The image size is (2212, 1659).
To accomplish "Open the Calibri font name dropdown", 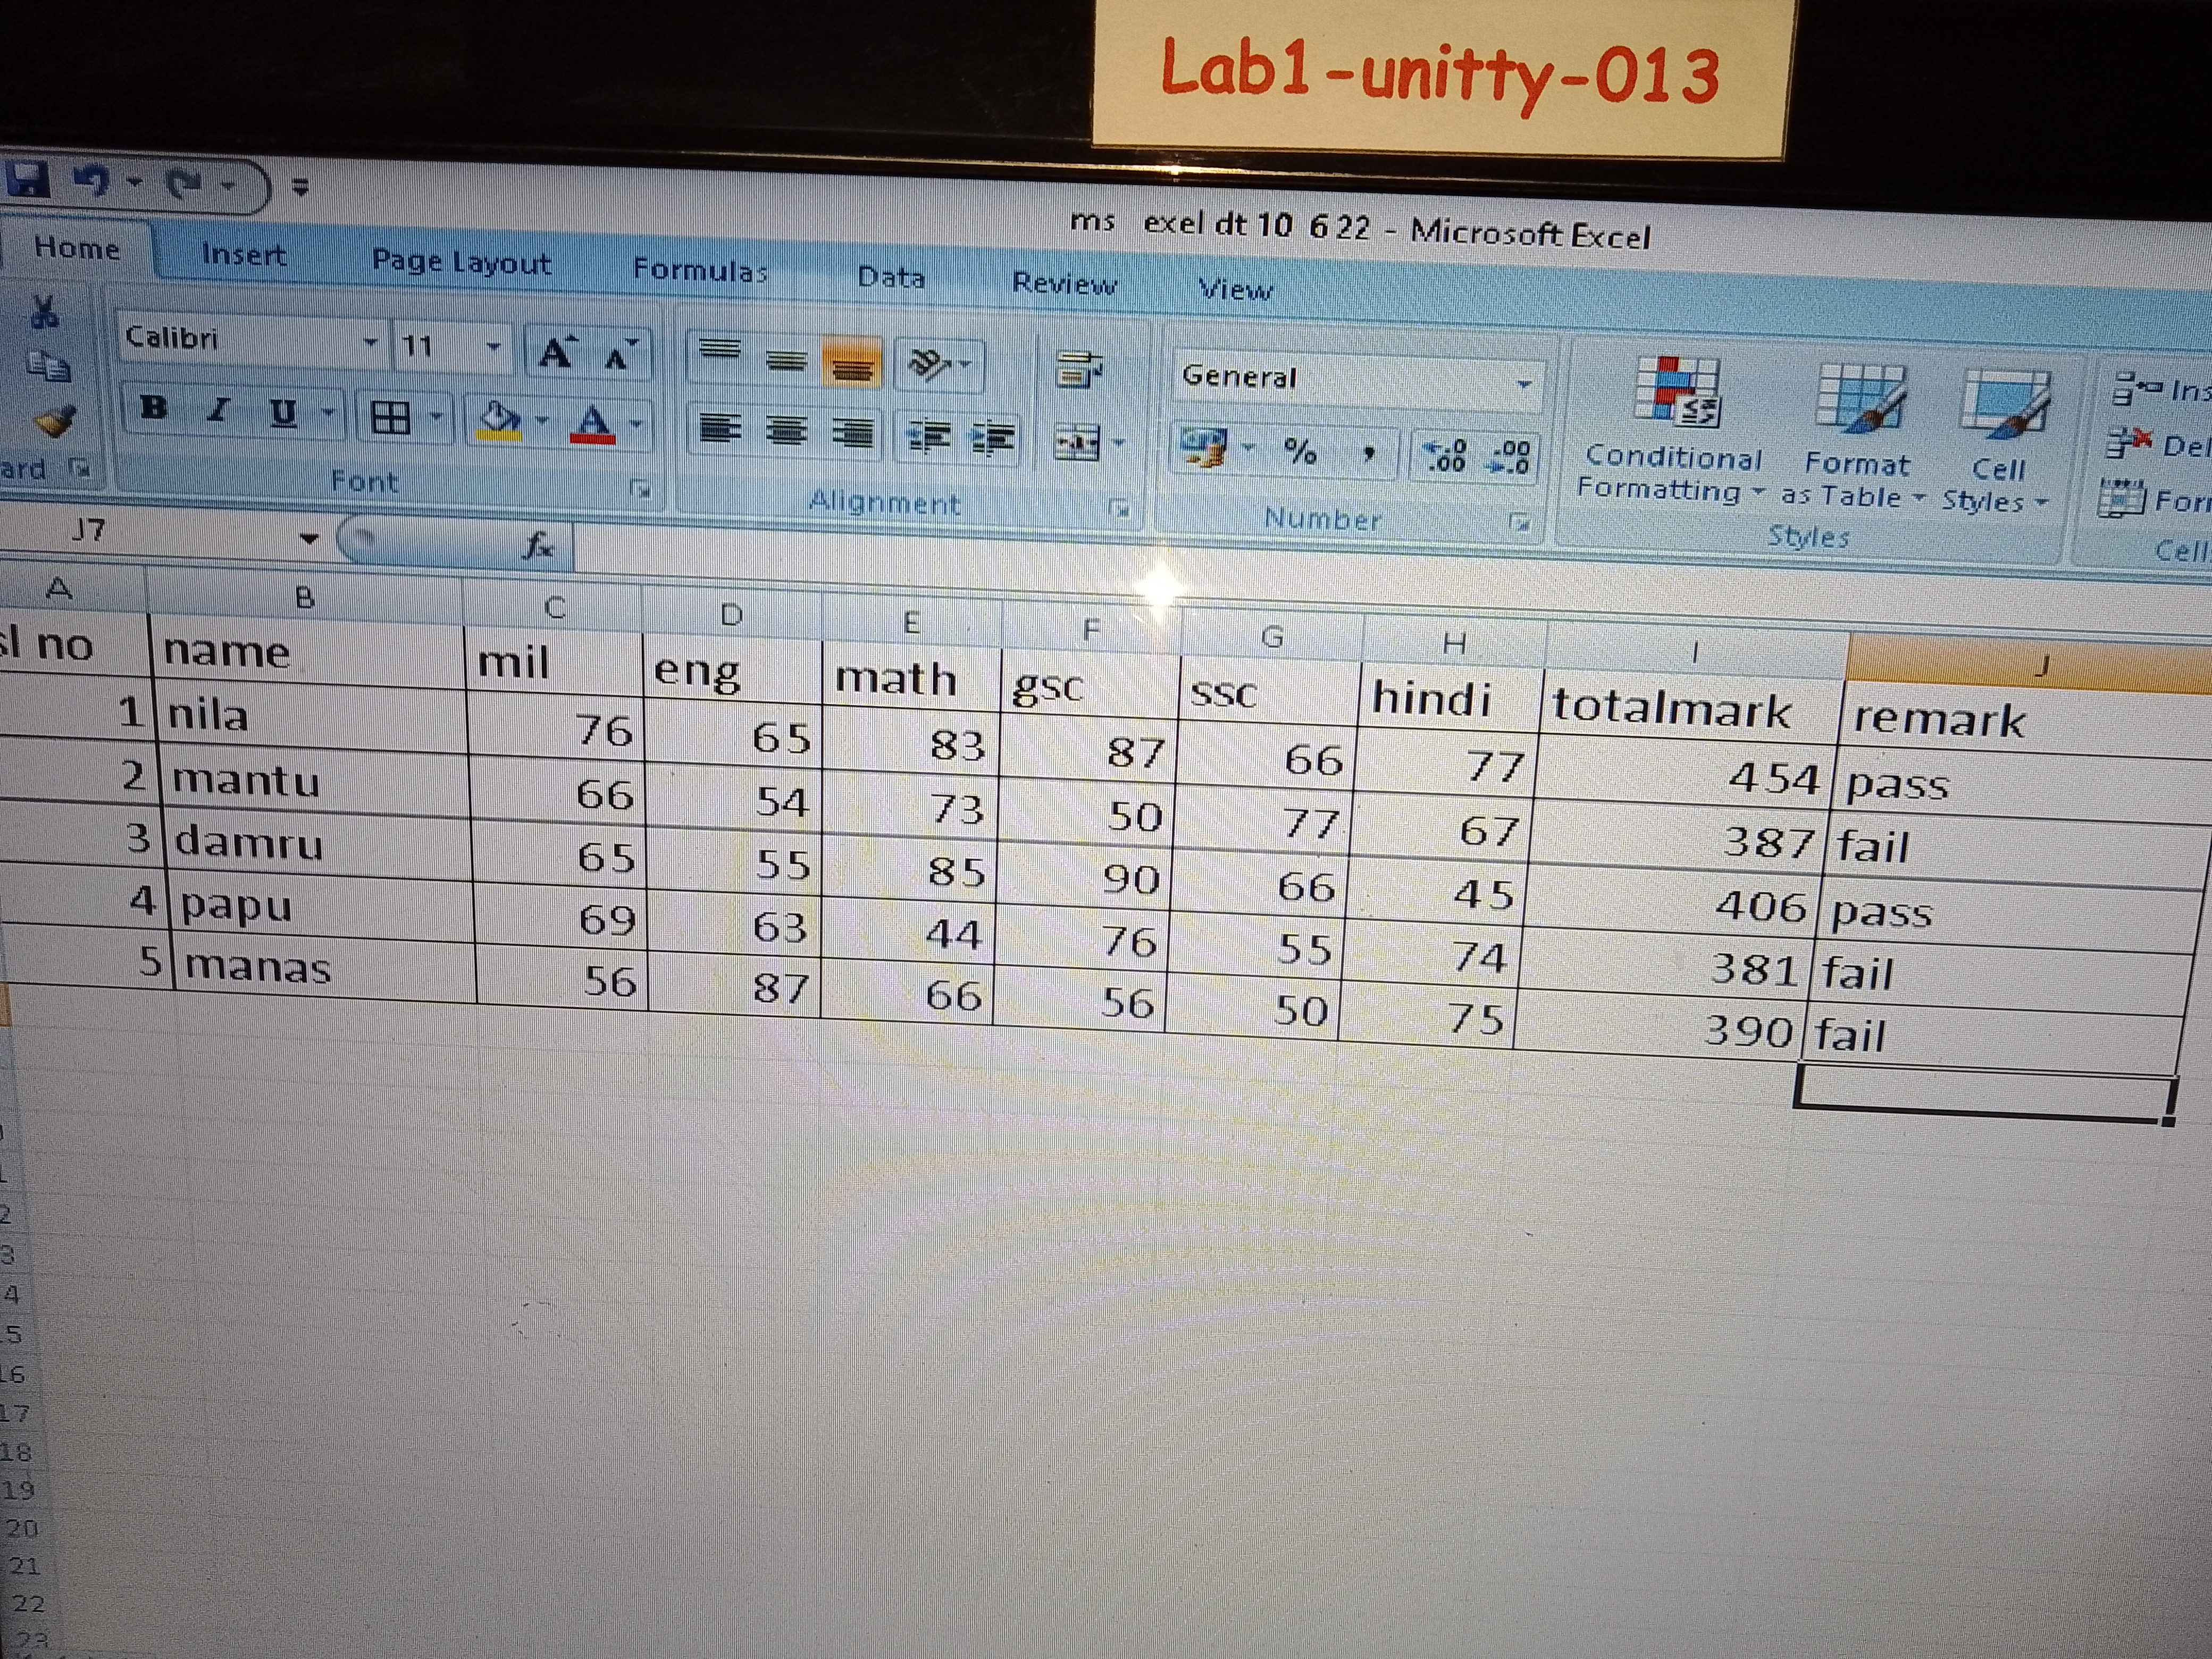I will (x=371, y=343).
